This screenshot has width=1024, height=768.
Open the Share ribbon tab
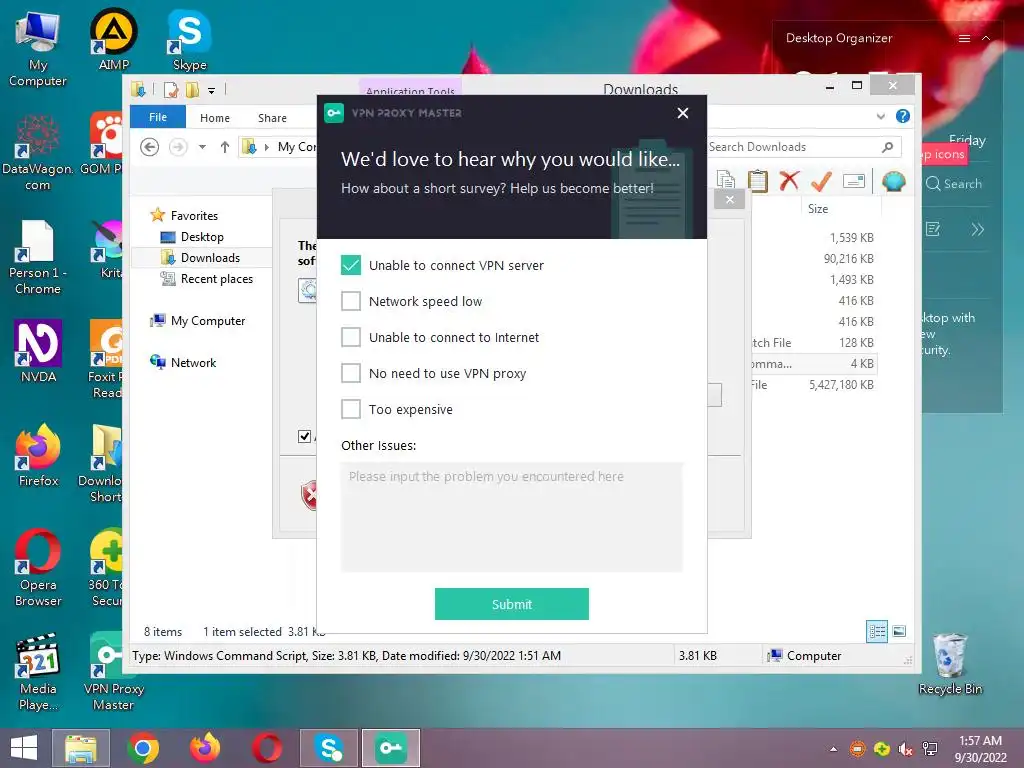click(272, 118)
